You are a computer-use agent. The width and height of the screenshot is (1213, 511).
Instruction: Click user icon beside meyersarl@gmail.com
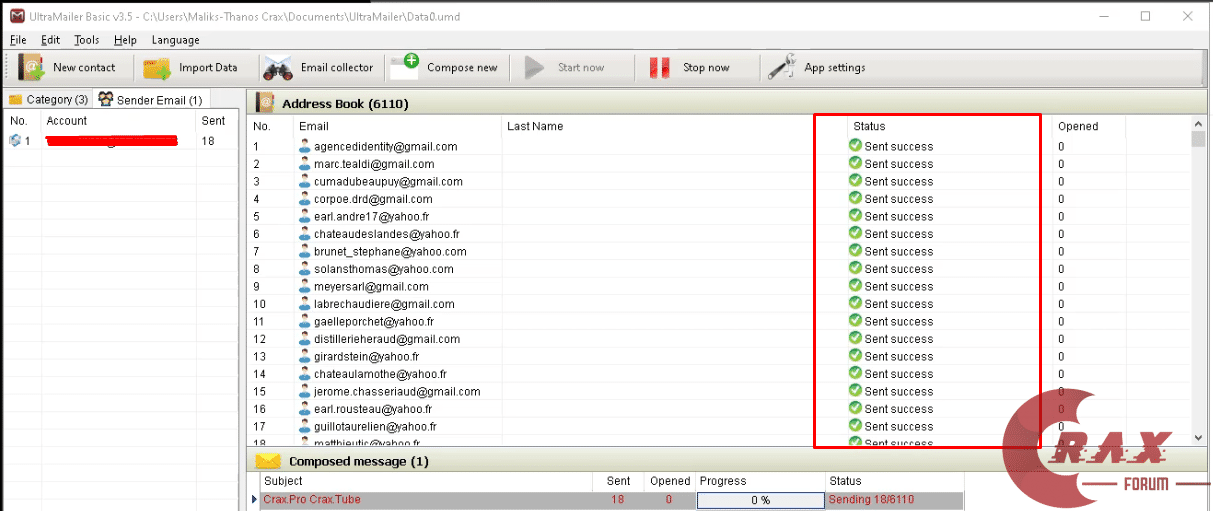pyautogui.click(x=305, y=285)
